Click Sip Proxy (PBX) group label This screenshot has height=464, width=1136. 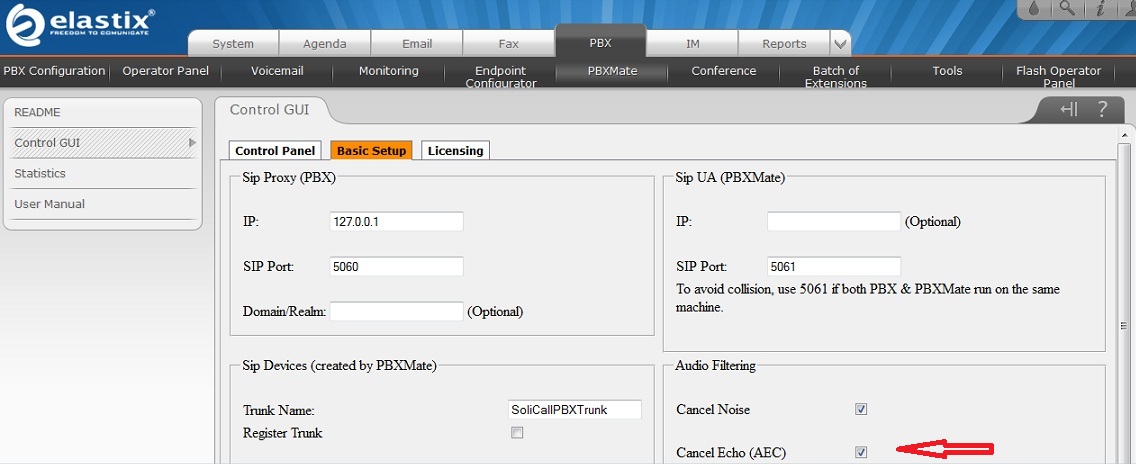[x=288, y=177]
